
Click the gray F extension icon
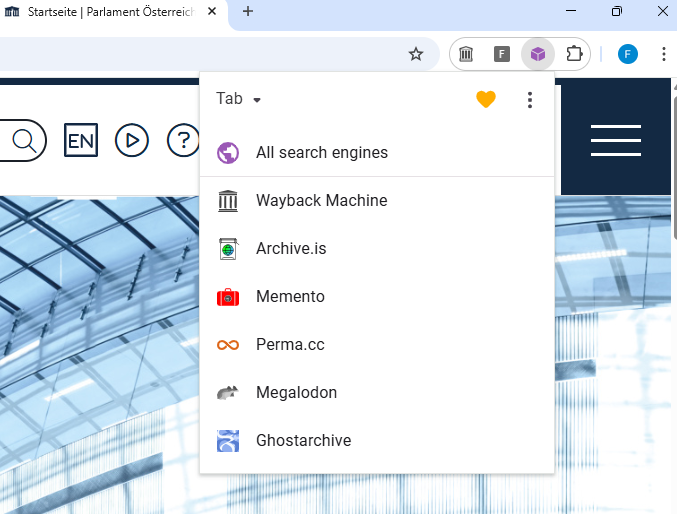pyautogui.click(x=502, y=54)
